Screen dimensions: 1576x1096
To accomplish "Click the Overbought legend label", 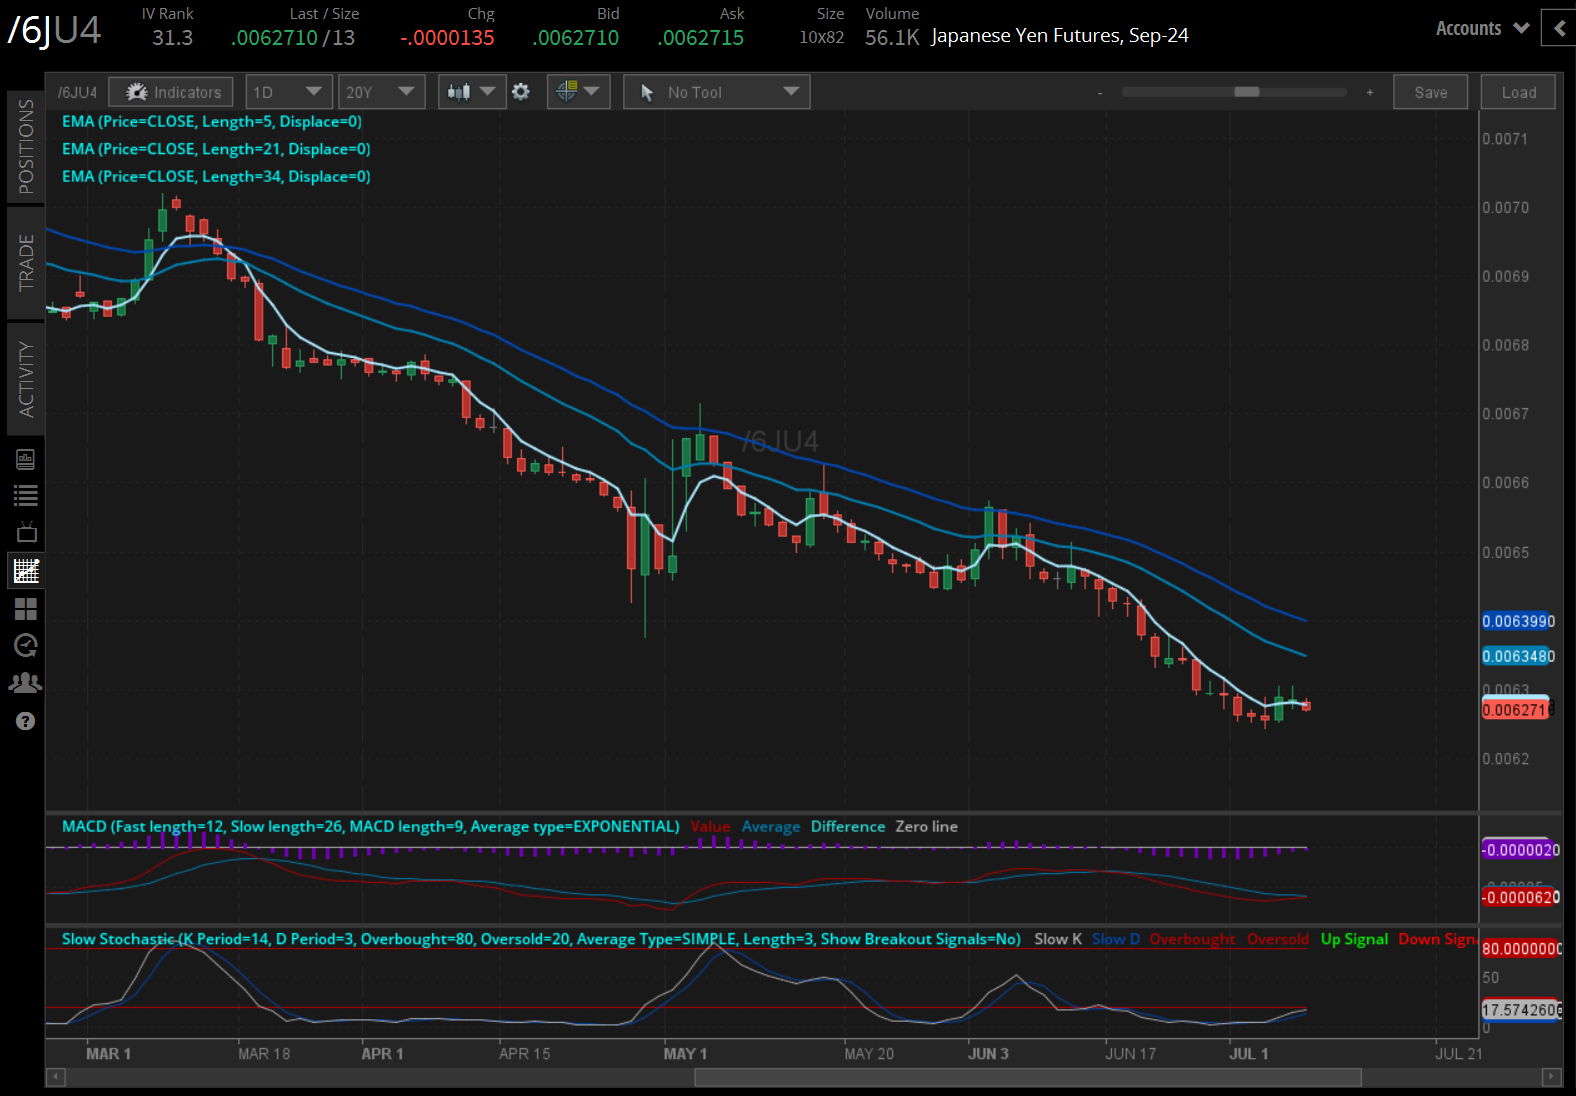I will (x=1192, y=939).
